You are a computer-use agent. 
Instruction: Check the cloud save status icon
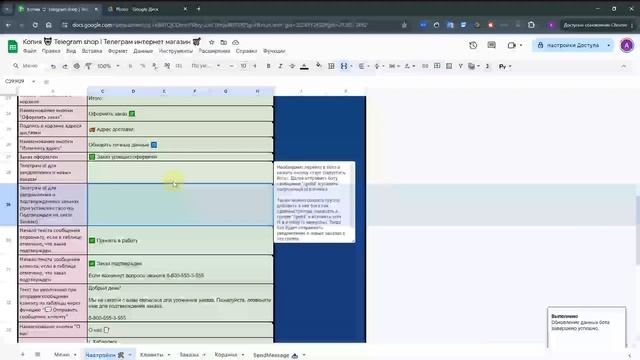point(236,42)
